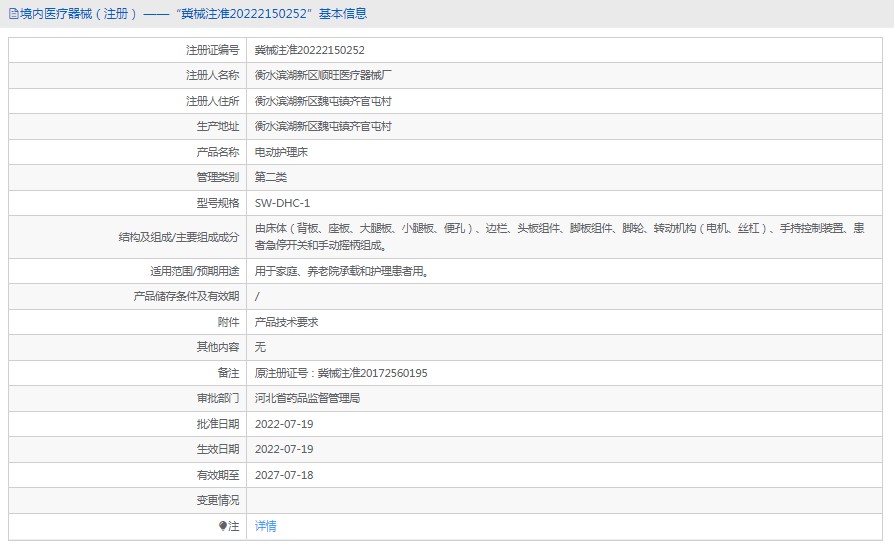Image resolution: width=894 pixels, height=548 pixels.
Task: Click intended use text 用于家庭、养老院承载和护理患者用
Action: click(341, 271)
